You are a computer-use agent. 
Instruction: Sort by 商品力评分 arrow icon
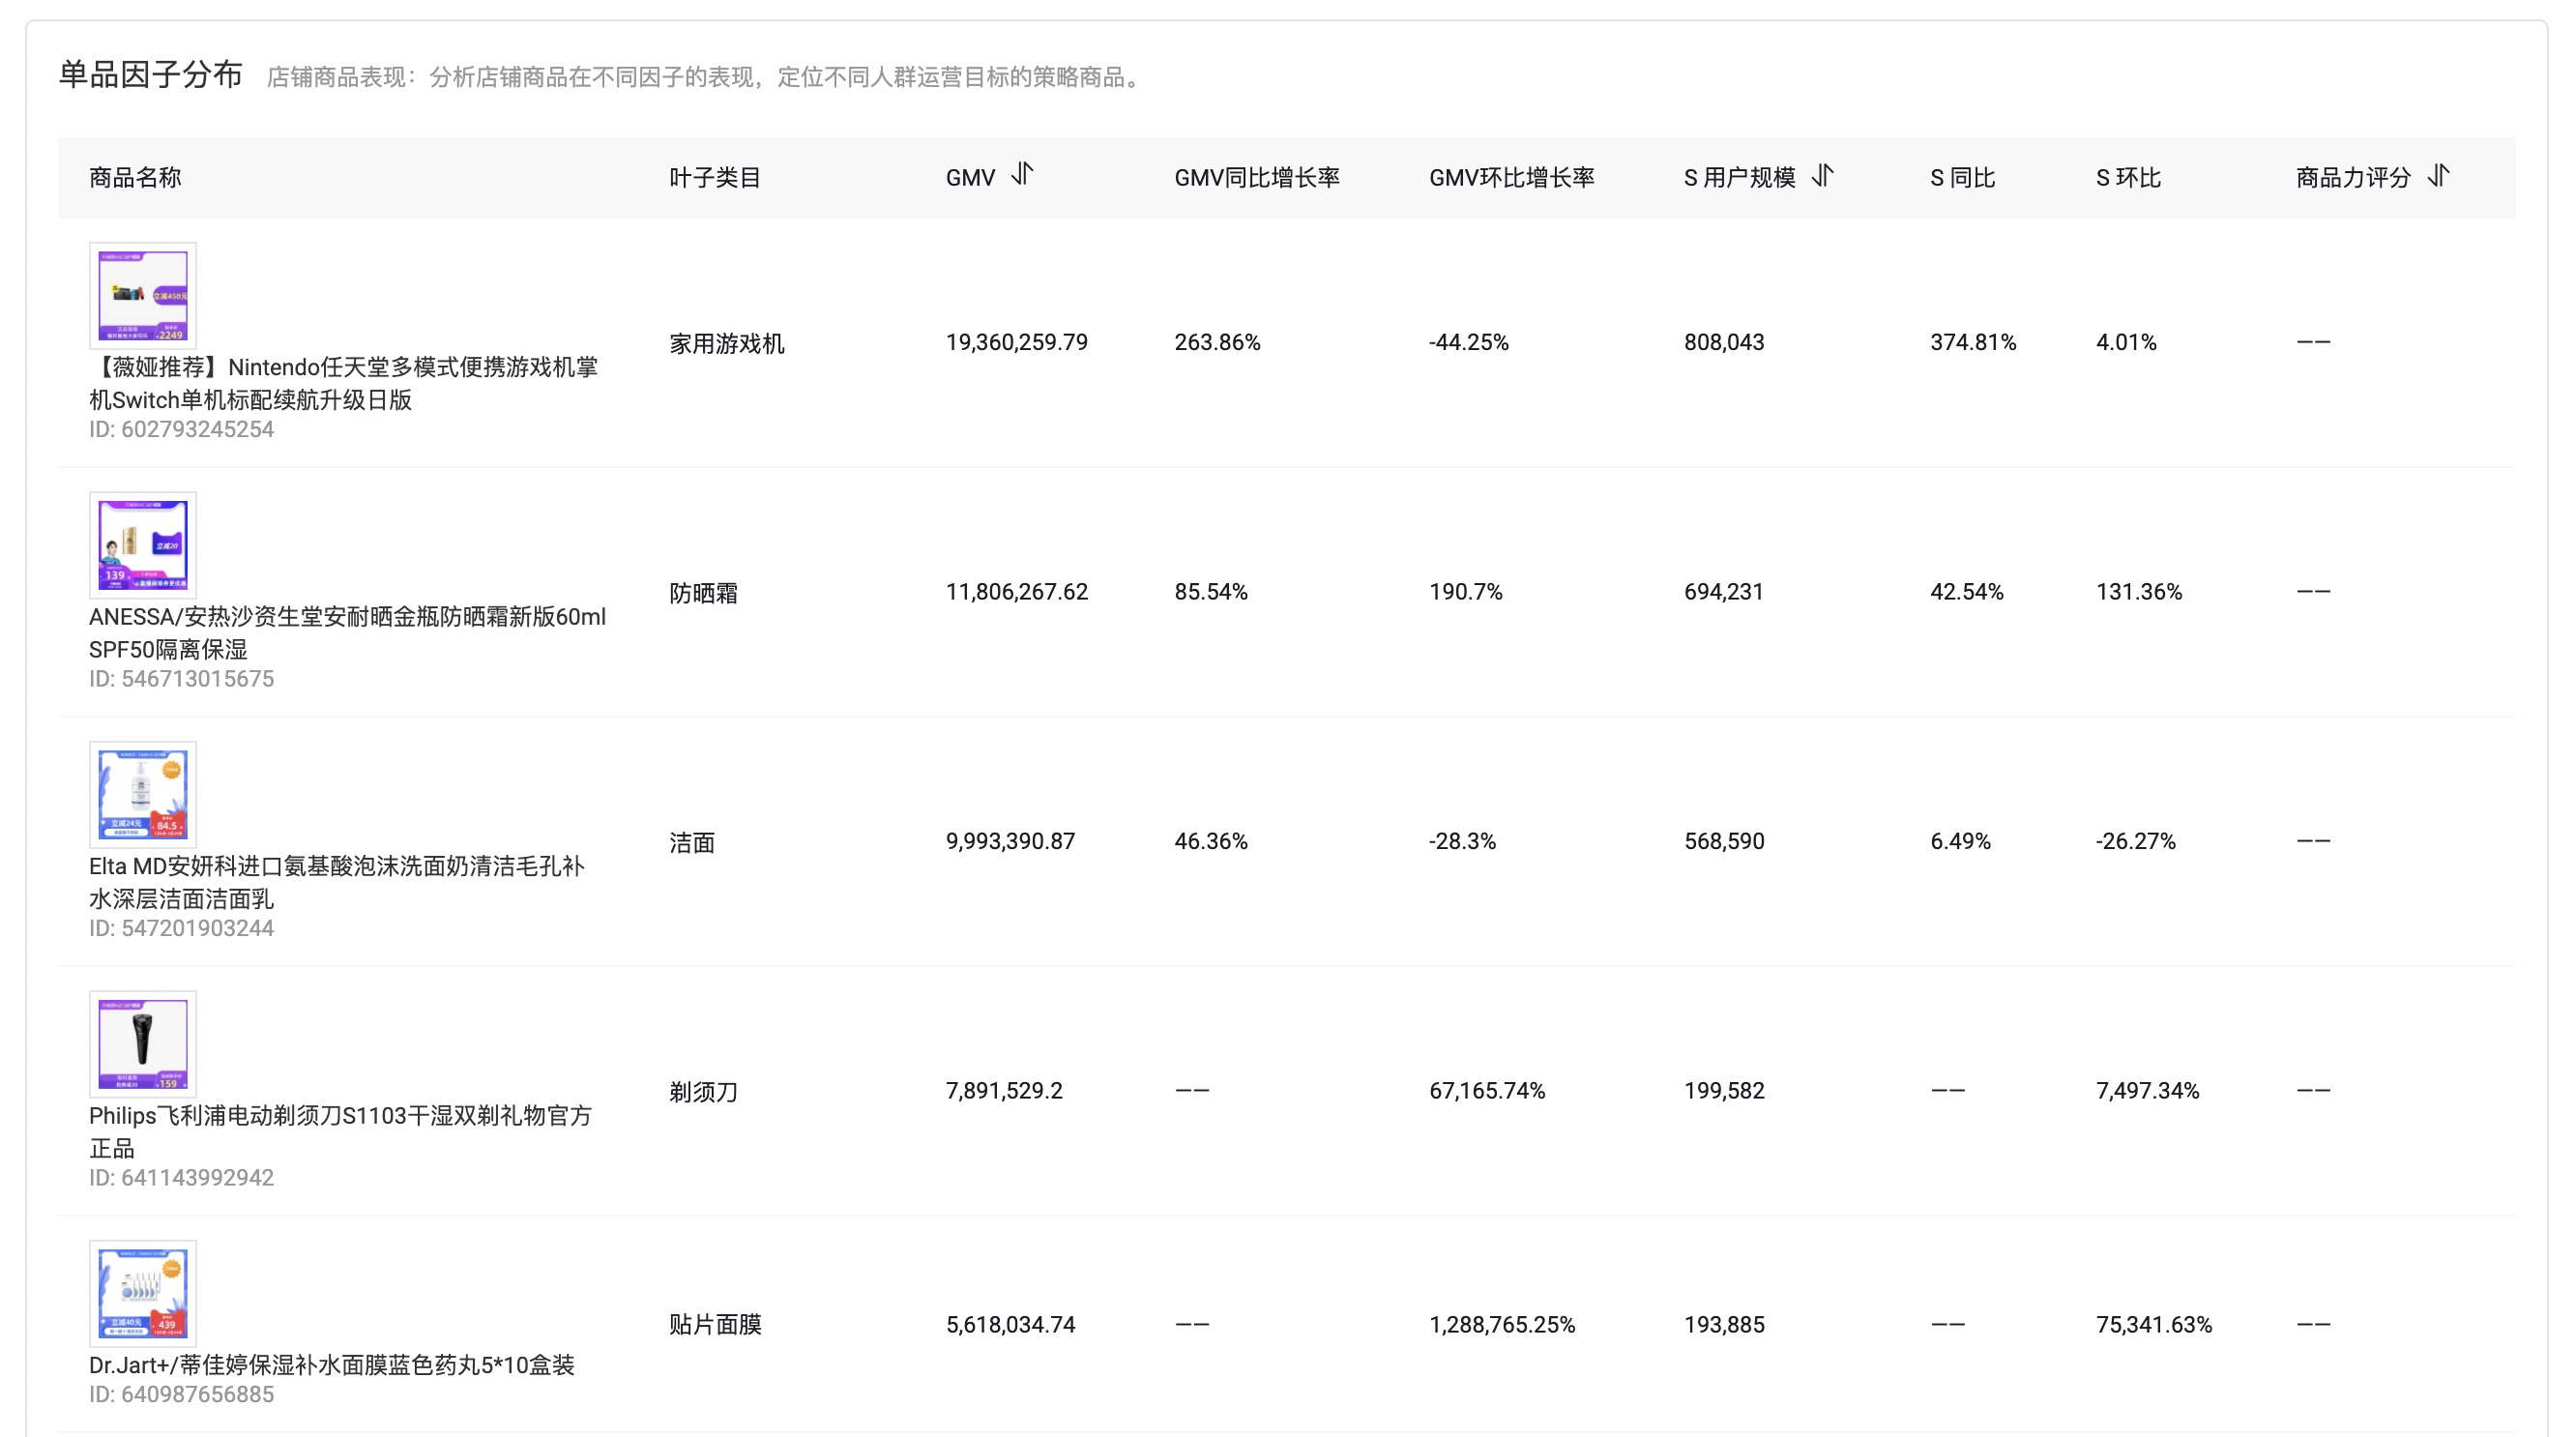(2438, 175)
